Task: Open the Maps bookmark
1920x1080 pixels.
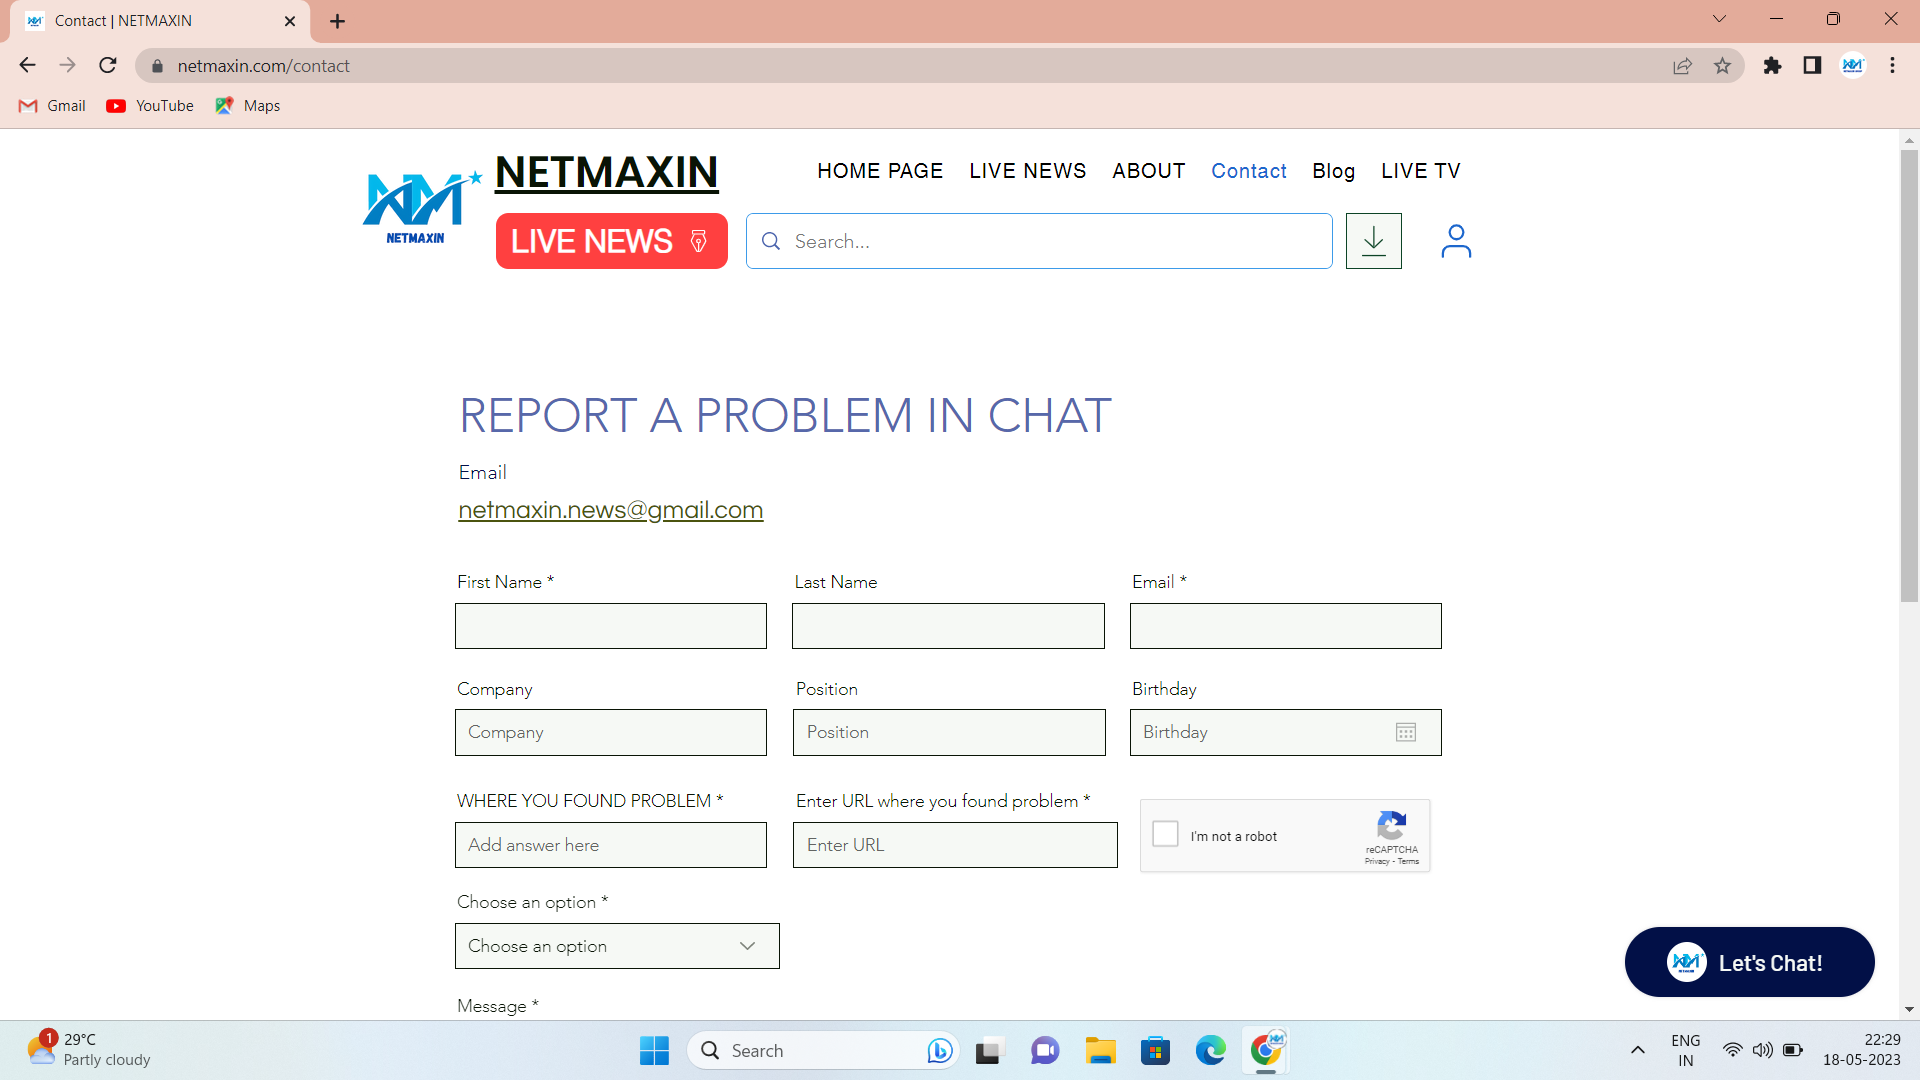Action: (x=247, y=106)
